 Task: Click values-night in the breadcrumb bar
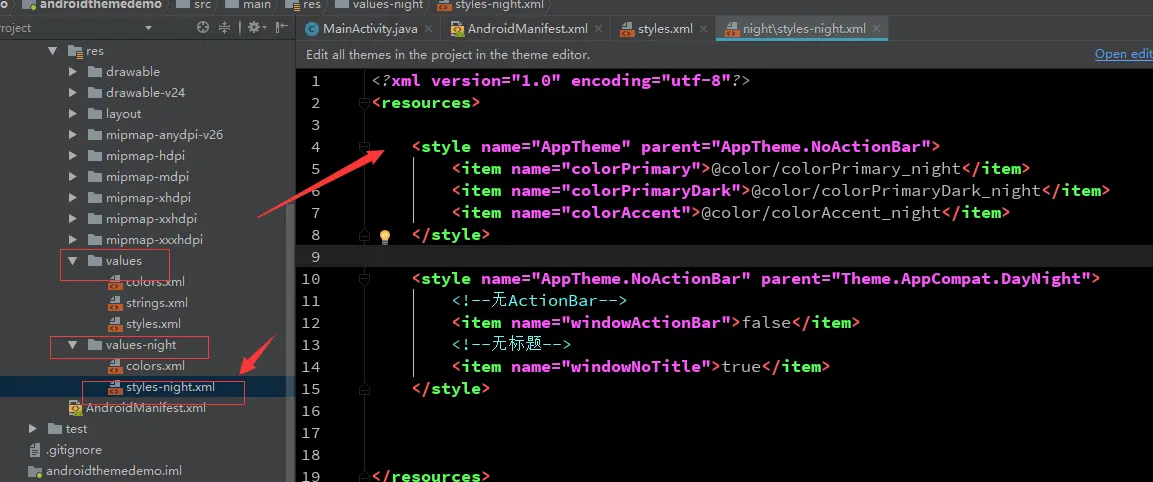[388, 5]
